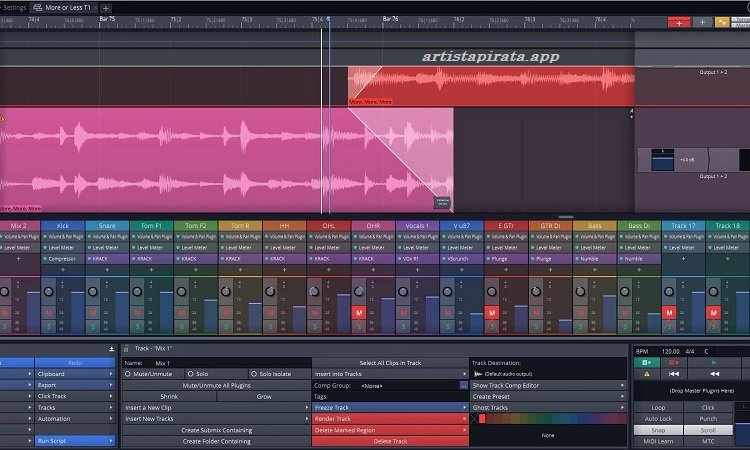Click the red transport button under 120.00
The image size is (750, 450).
[673, 363]
